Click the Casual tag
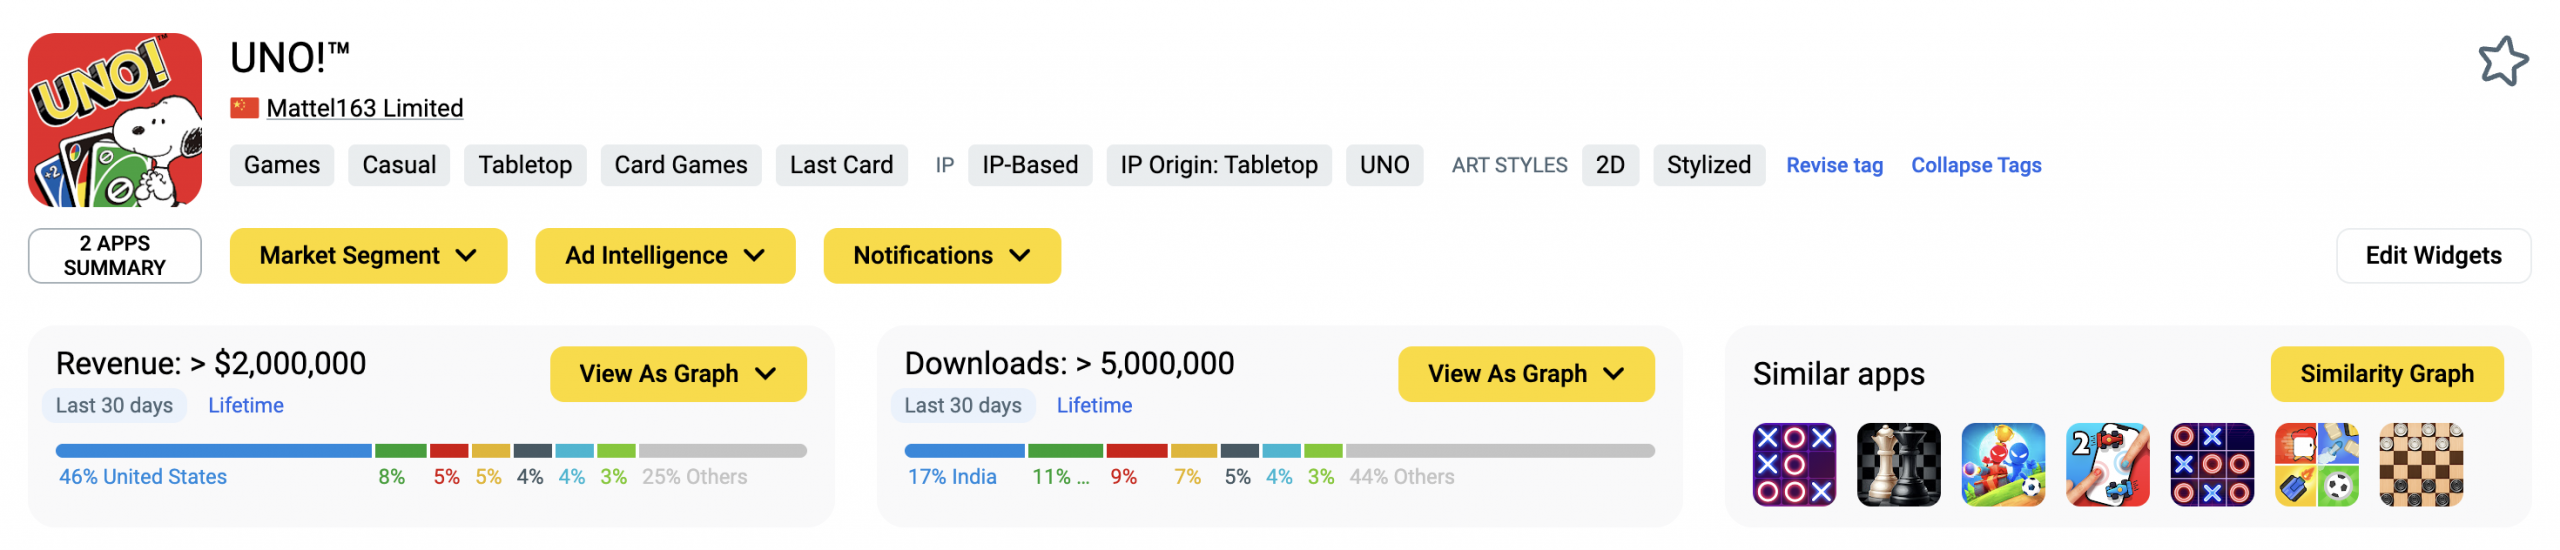Viewport: 2560px width, 550px height. click(x=399, y=165)
